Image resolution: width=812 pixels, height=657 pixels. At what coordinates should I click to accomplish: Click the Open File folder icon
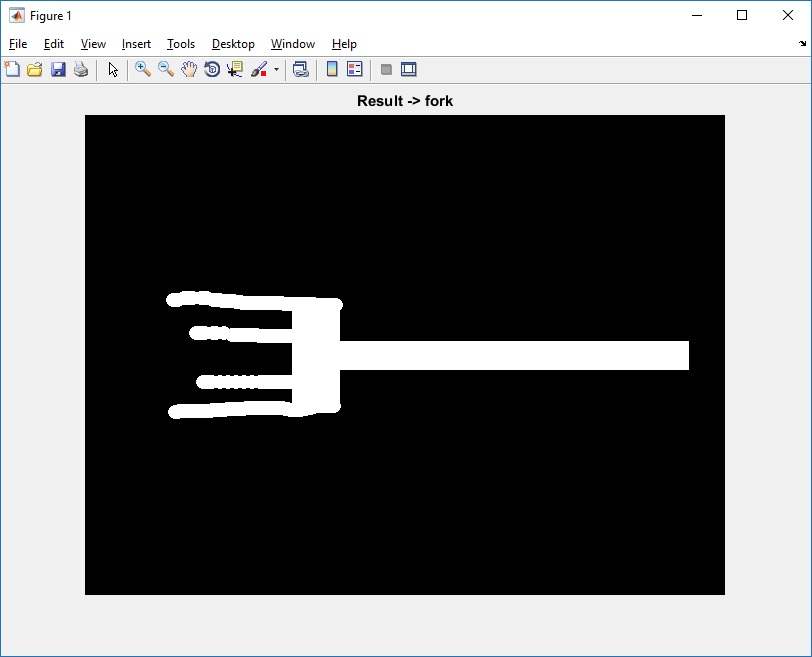click(x=35, y=70)
